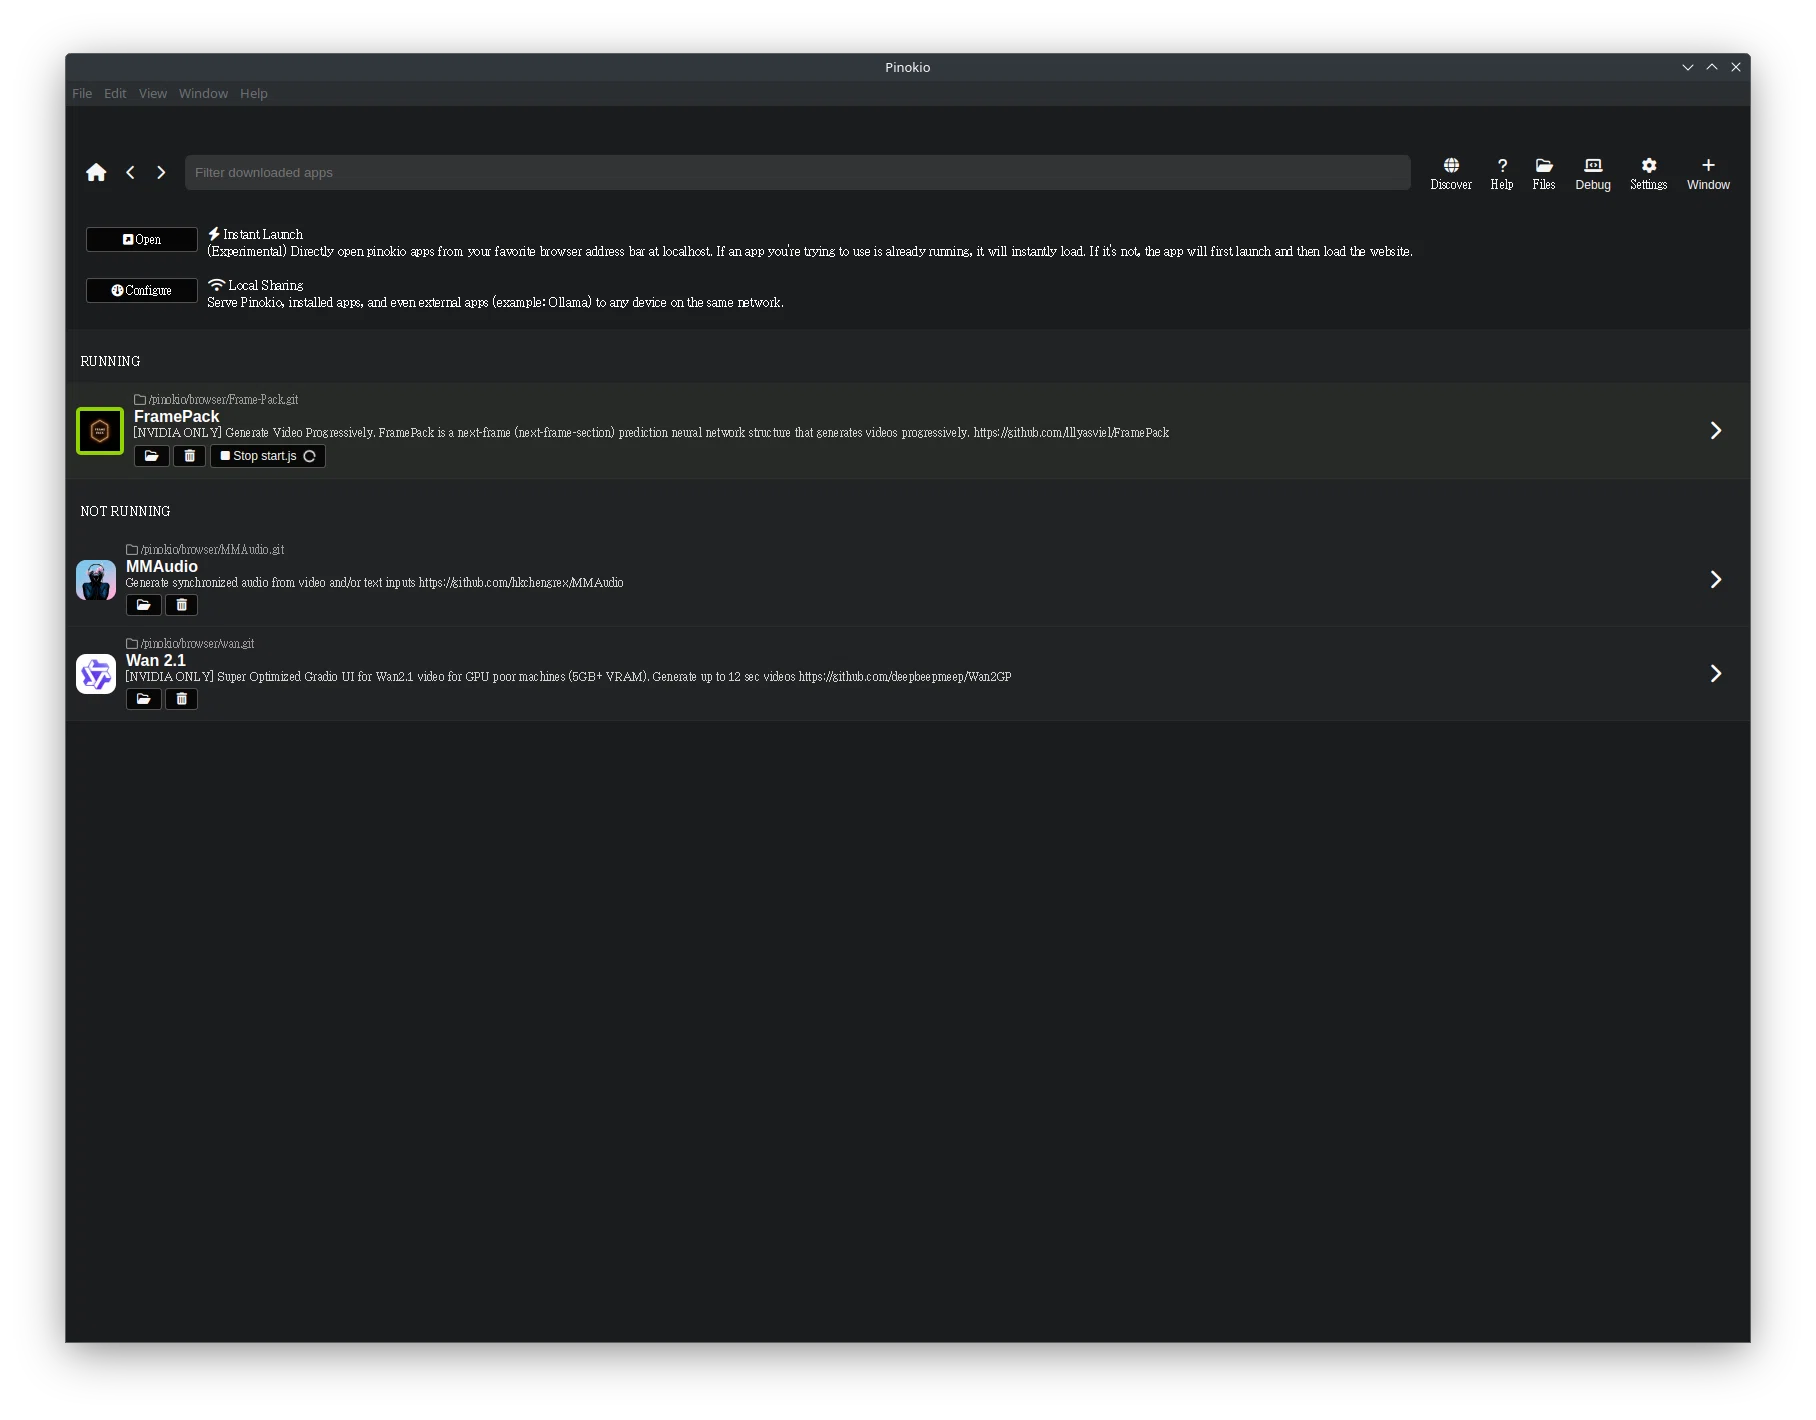Screen dimensions: 1816x1420
Task: Go to the Pinokio home page
Action: point(96,172)
